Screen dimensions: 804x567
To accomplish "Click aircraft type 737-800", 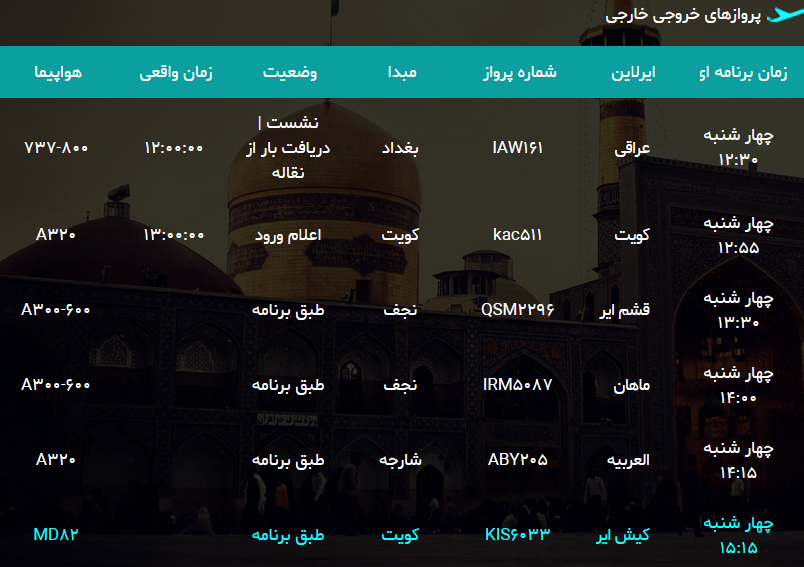I will (56, 148).
